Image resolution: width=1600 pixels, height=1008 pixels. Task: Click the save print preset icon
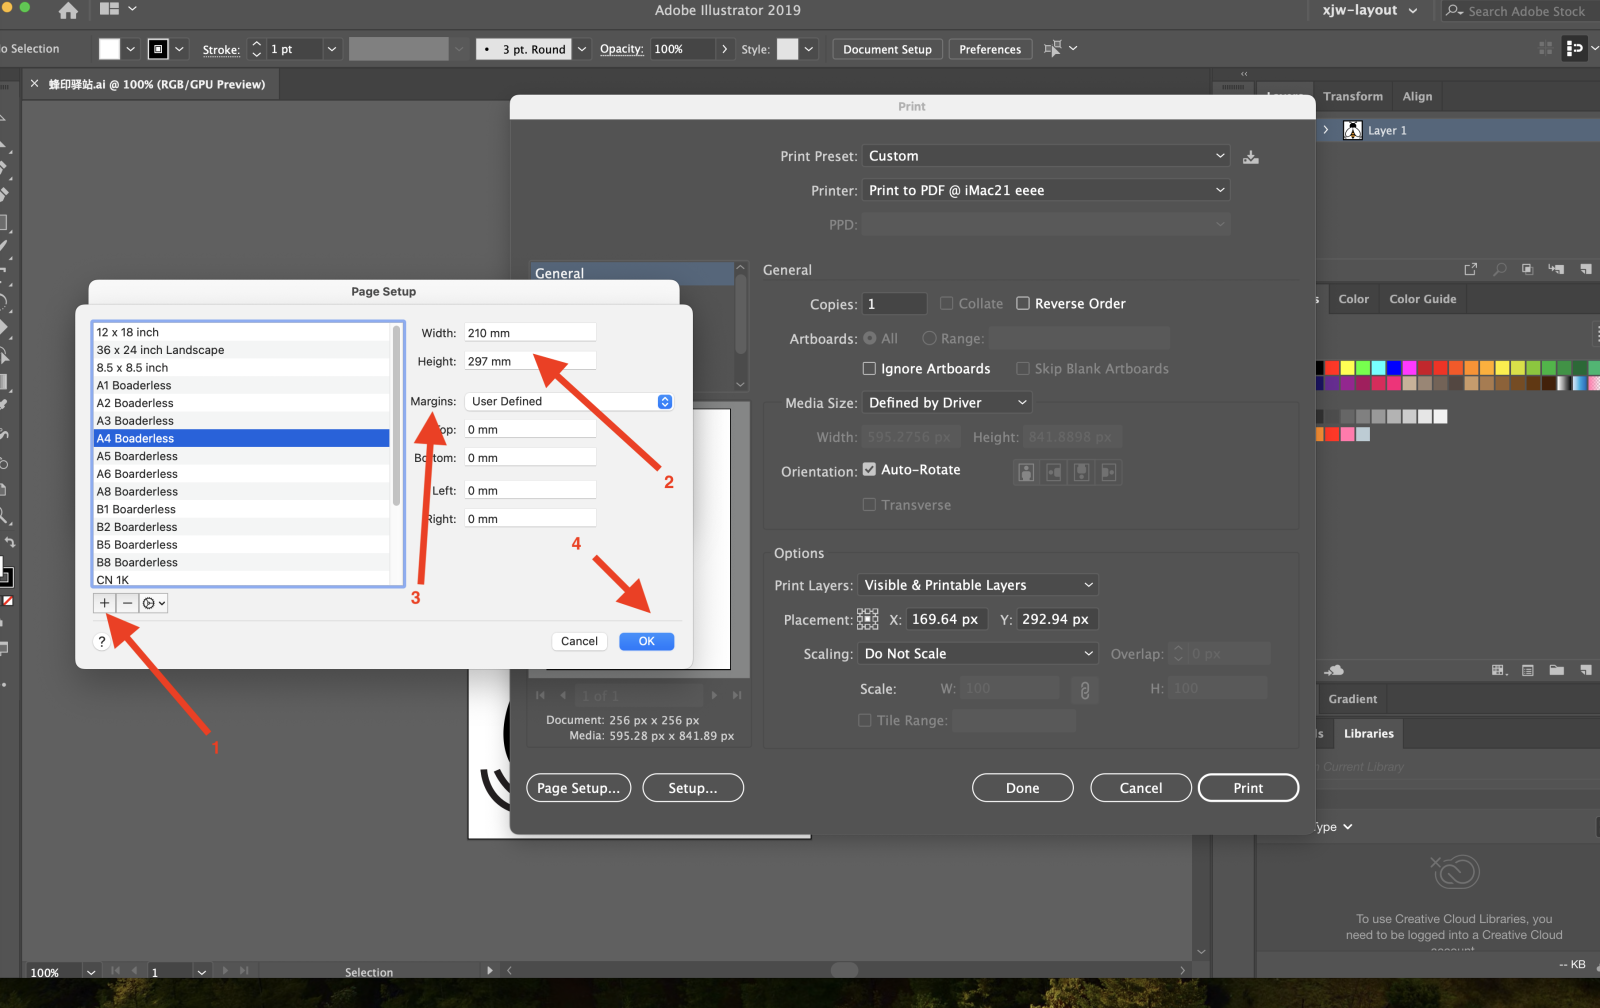click(1251, 157)
